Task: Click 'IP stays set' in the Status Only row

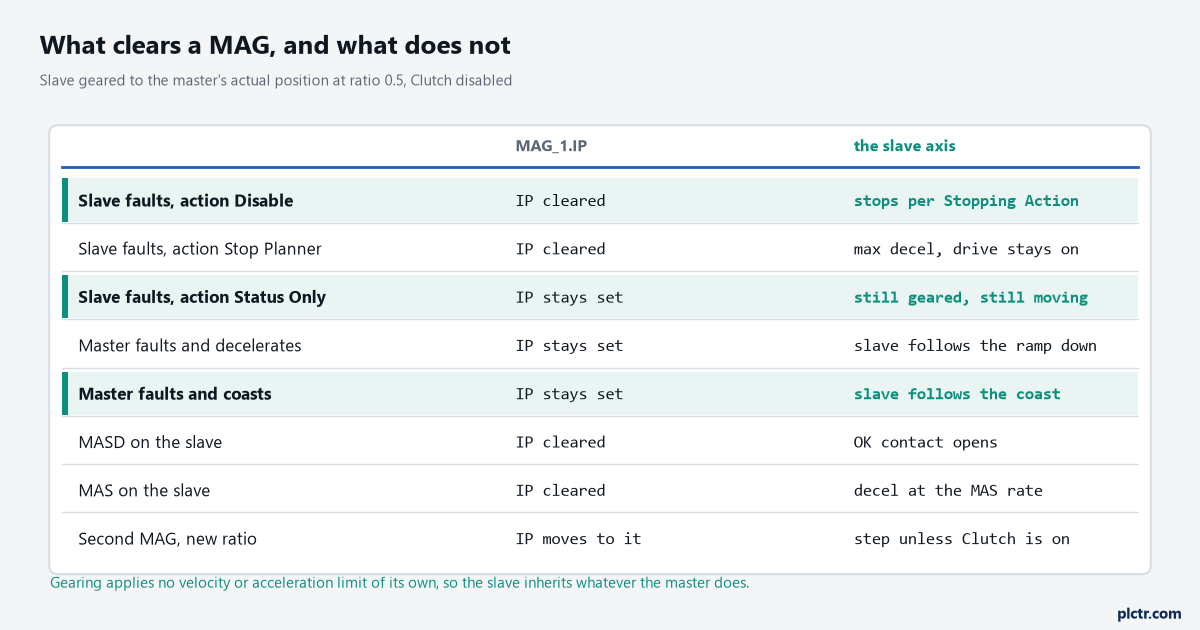Action: click(x=569, y=297)
